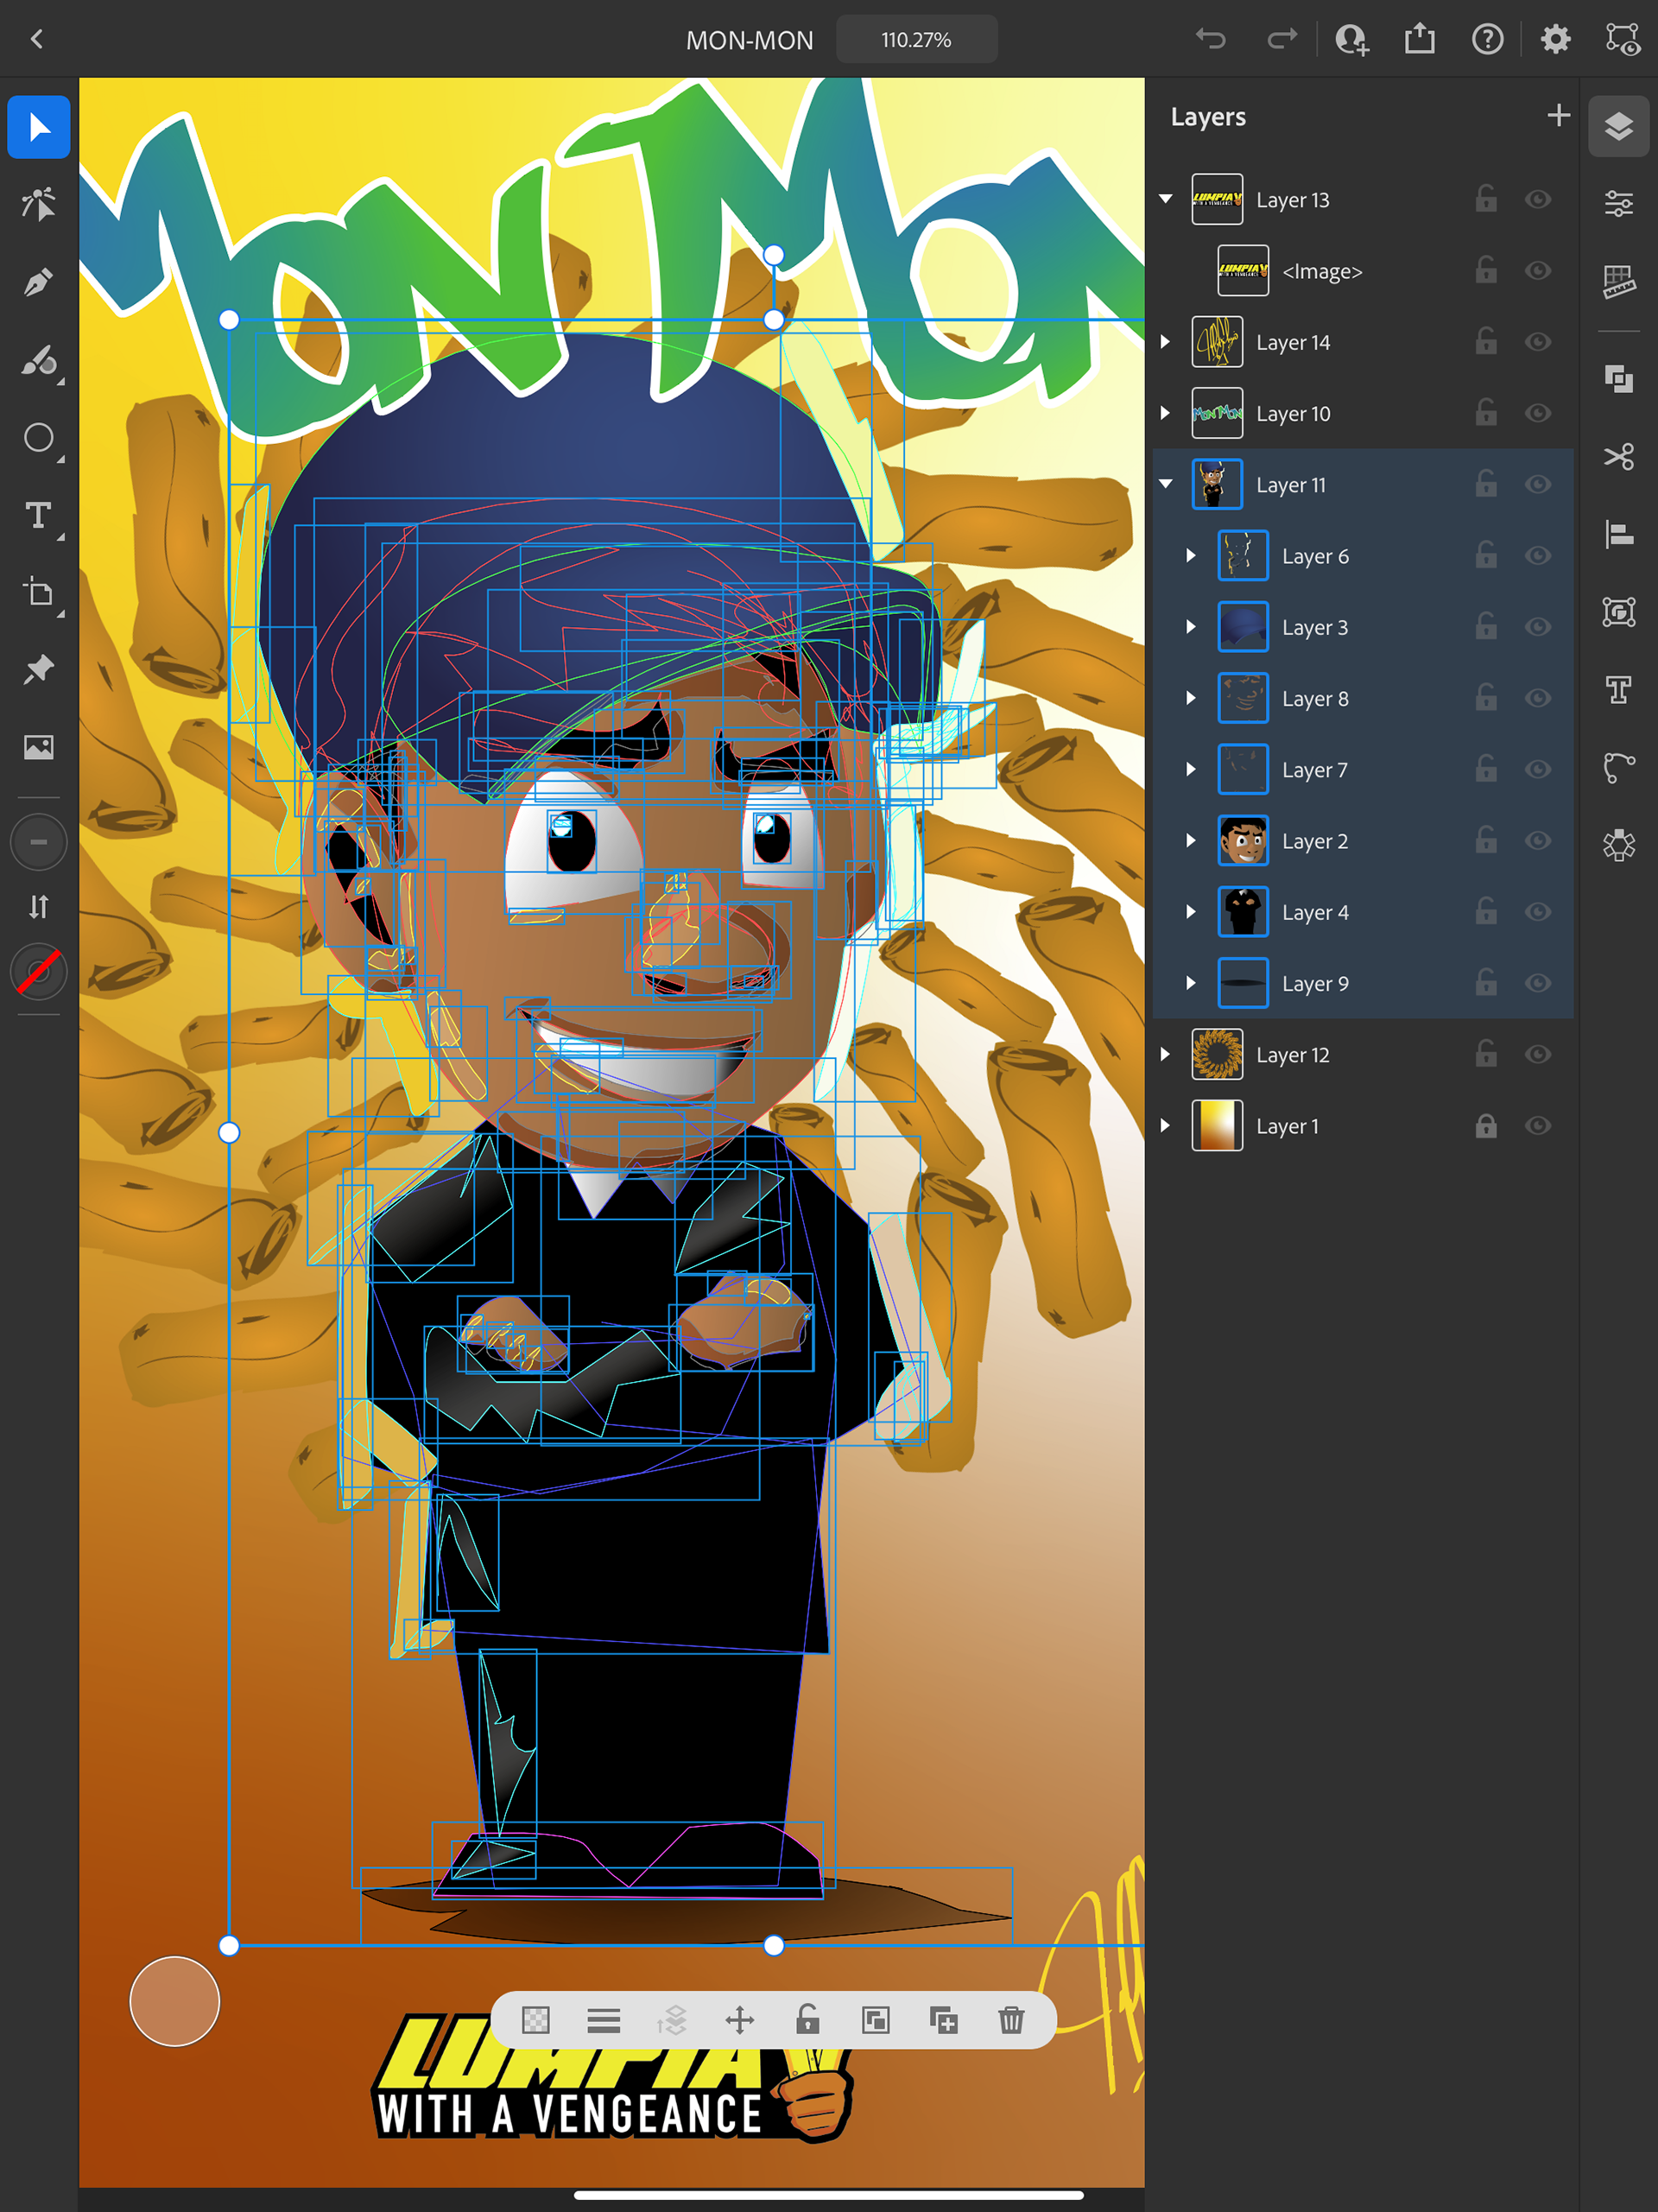Unlock Layer 1 padlock
Image resolution: width=1658 pixels, height=2212 pixels.
coord(1486,1126)
